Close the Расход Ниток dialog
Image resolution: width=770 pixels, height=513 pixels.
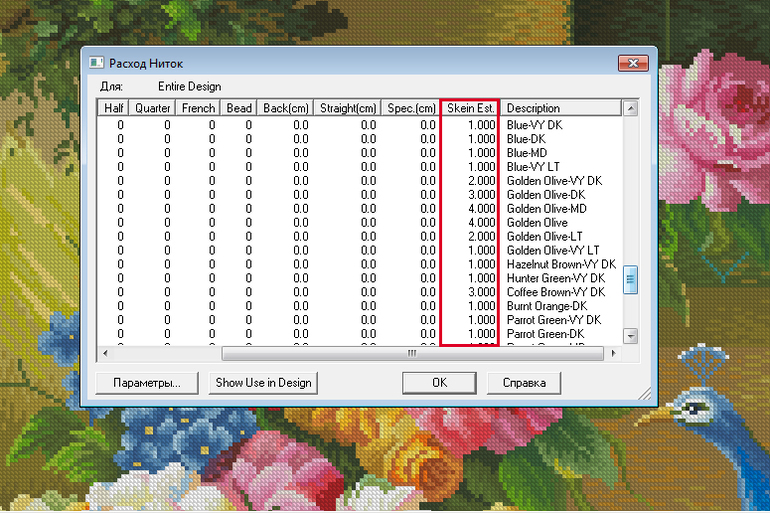(632, 63)
